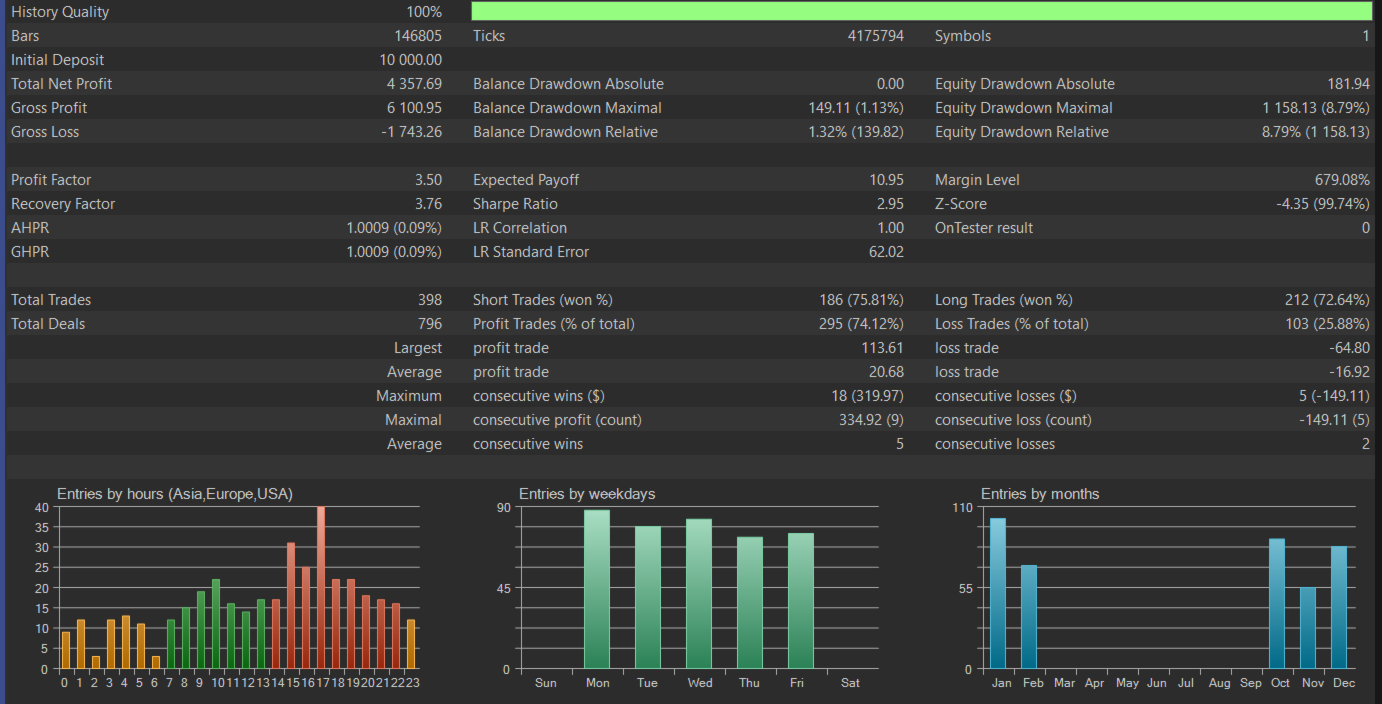
Task: Select consecutive wins ($) value 18 (319.97)
Action: click(868, 396)
